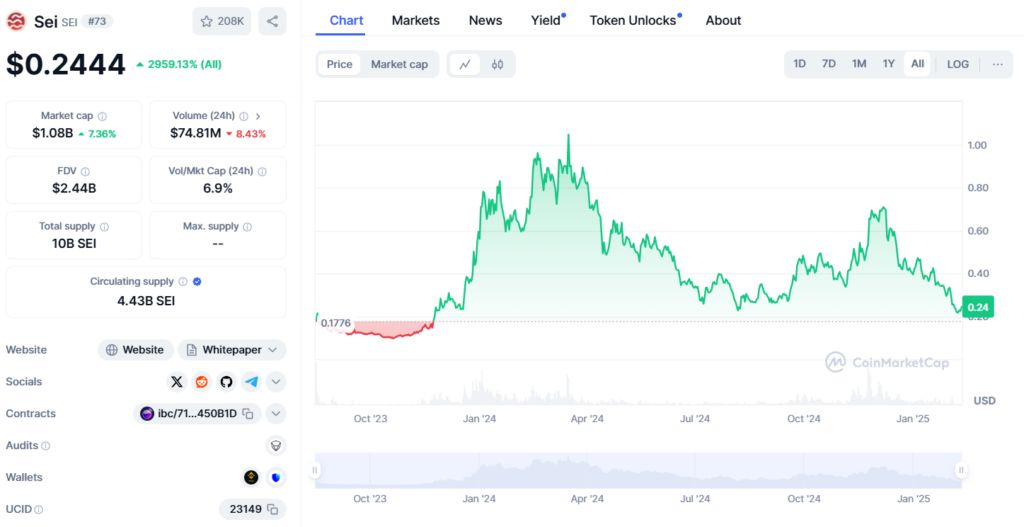Open the X (Twitter) social link
The image size is (1024, 527).
[x=177, y=381]
